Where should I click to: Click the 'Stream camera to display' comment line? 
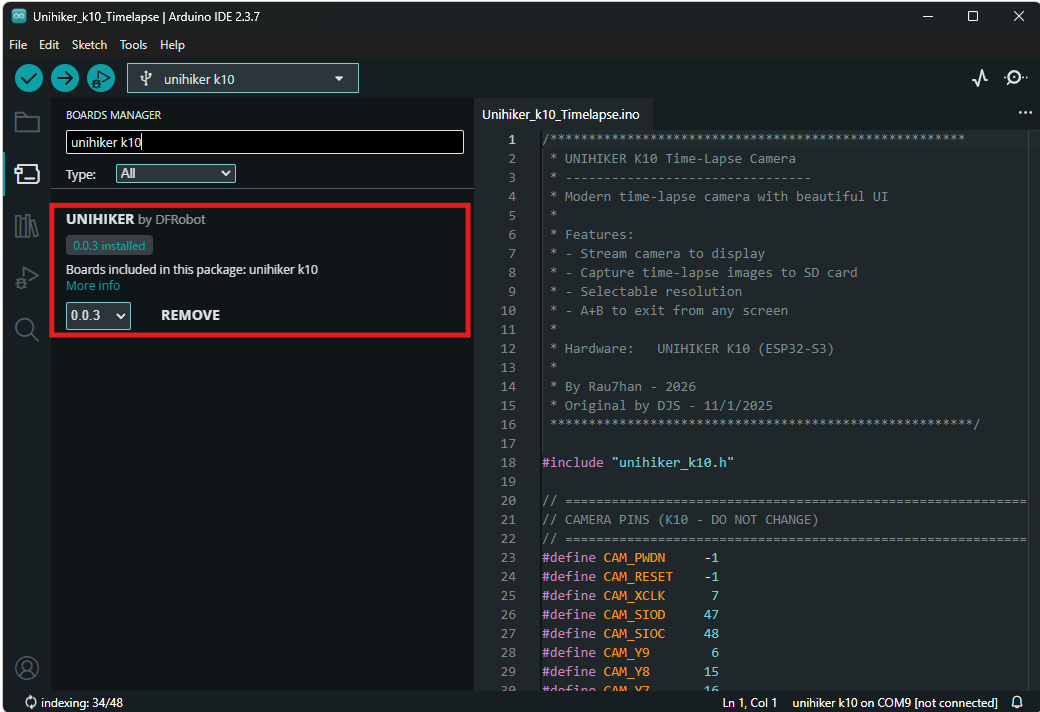pos(657,253)
